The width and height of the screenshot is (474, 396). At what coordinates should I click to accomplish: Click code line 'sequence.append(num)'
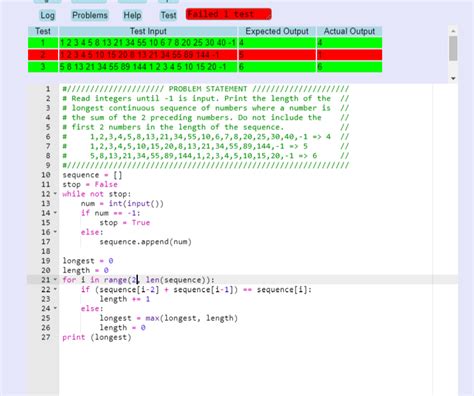coord(145,241)
